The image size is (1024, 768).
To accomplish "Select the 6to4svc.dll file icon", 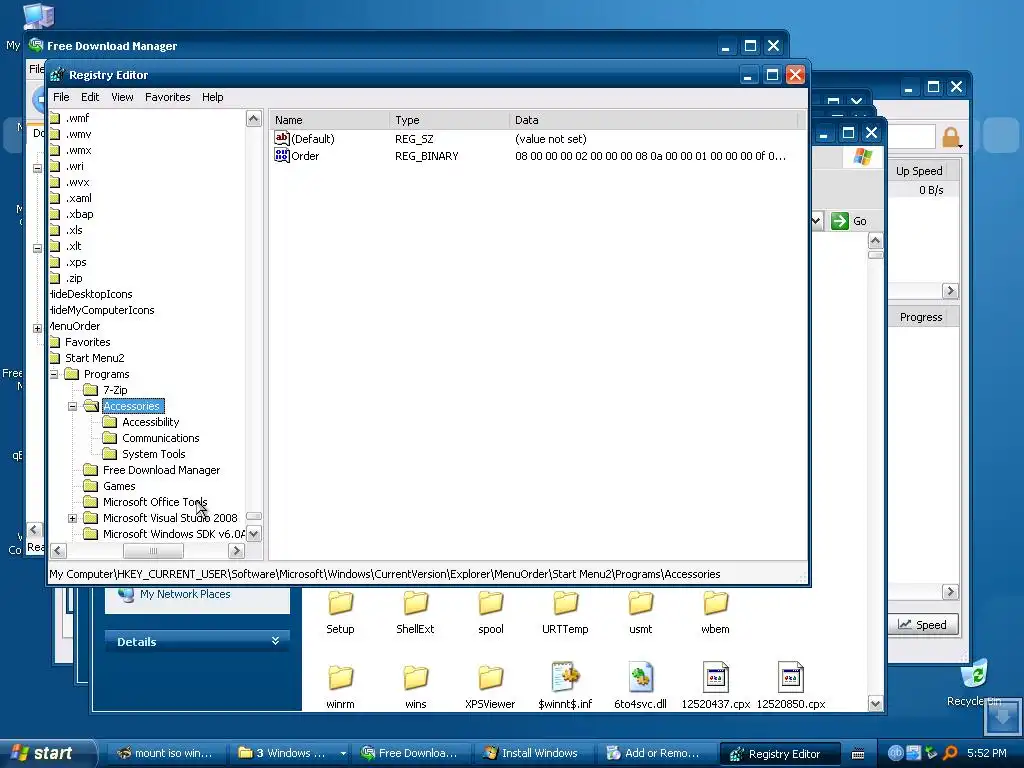I will (x=640, y=677).
